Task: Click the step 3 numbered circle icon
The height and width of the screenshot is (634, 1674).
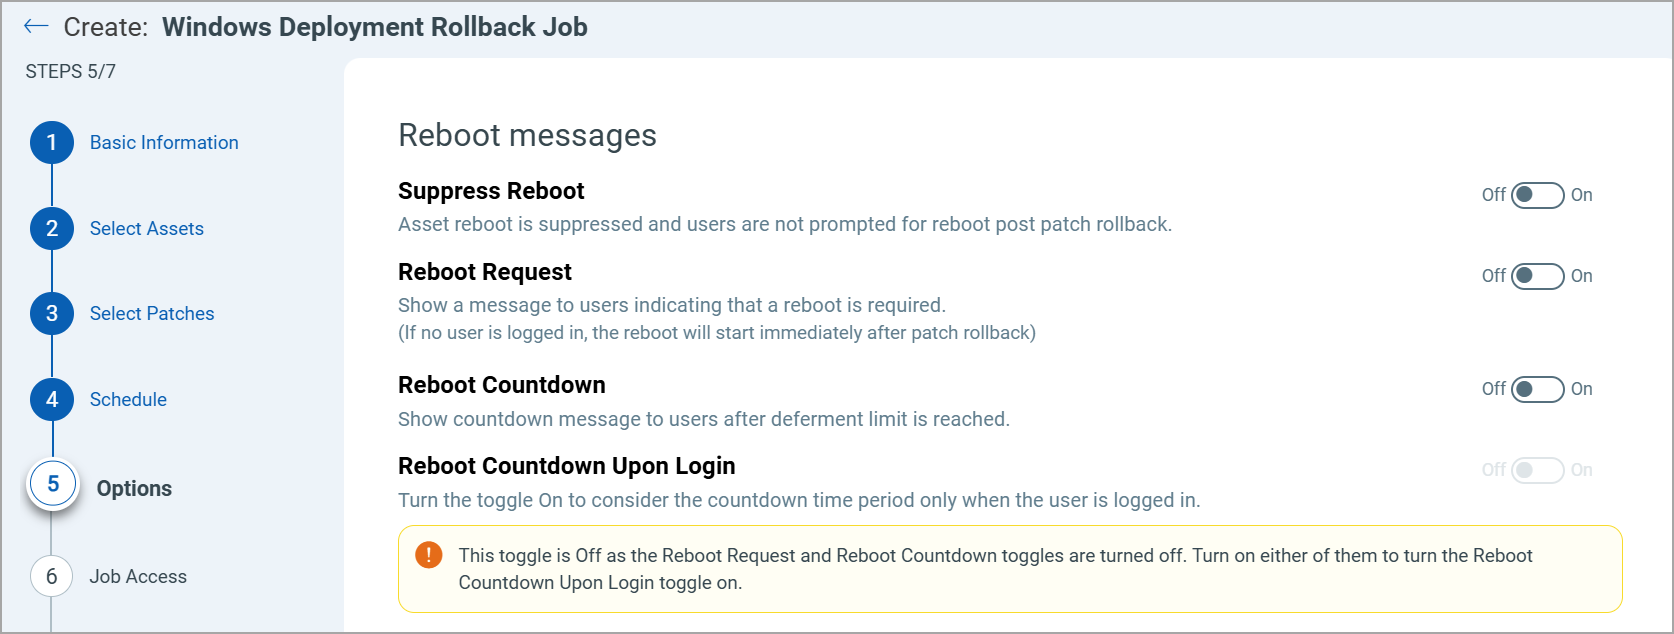Action: 51,313
